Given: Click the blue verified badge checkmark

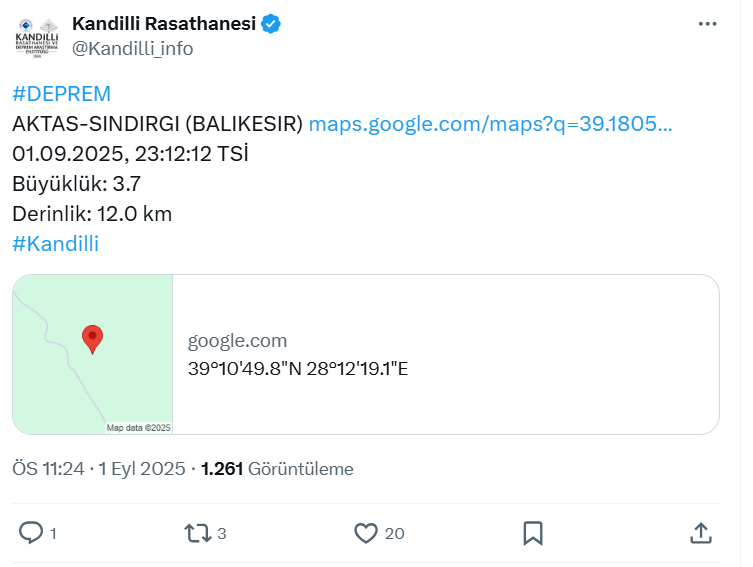Looking at the screenshot, I should pos(271,24).
